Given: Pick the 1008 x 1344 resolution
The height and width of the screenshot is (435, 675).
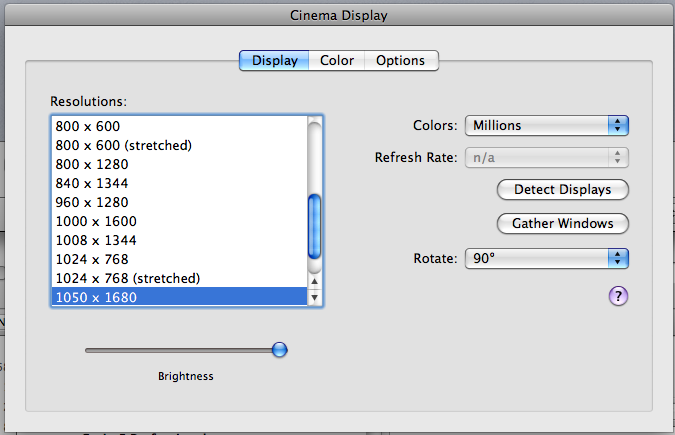Looking at the screenshot, I should click(180, 240).
